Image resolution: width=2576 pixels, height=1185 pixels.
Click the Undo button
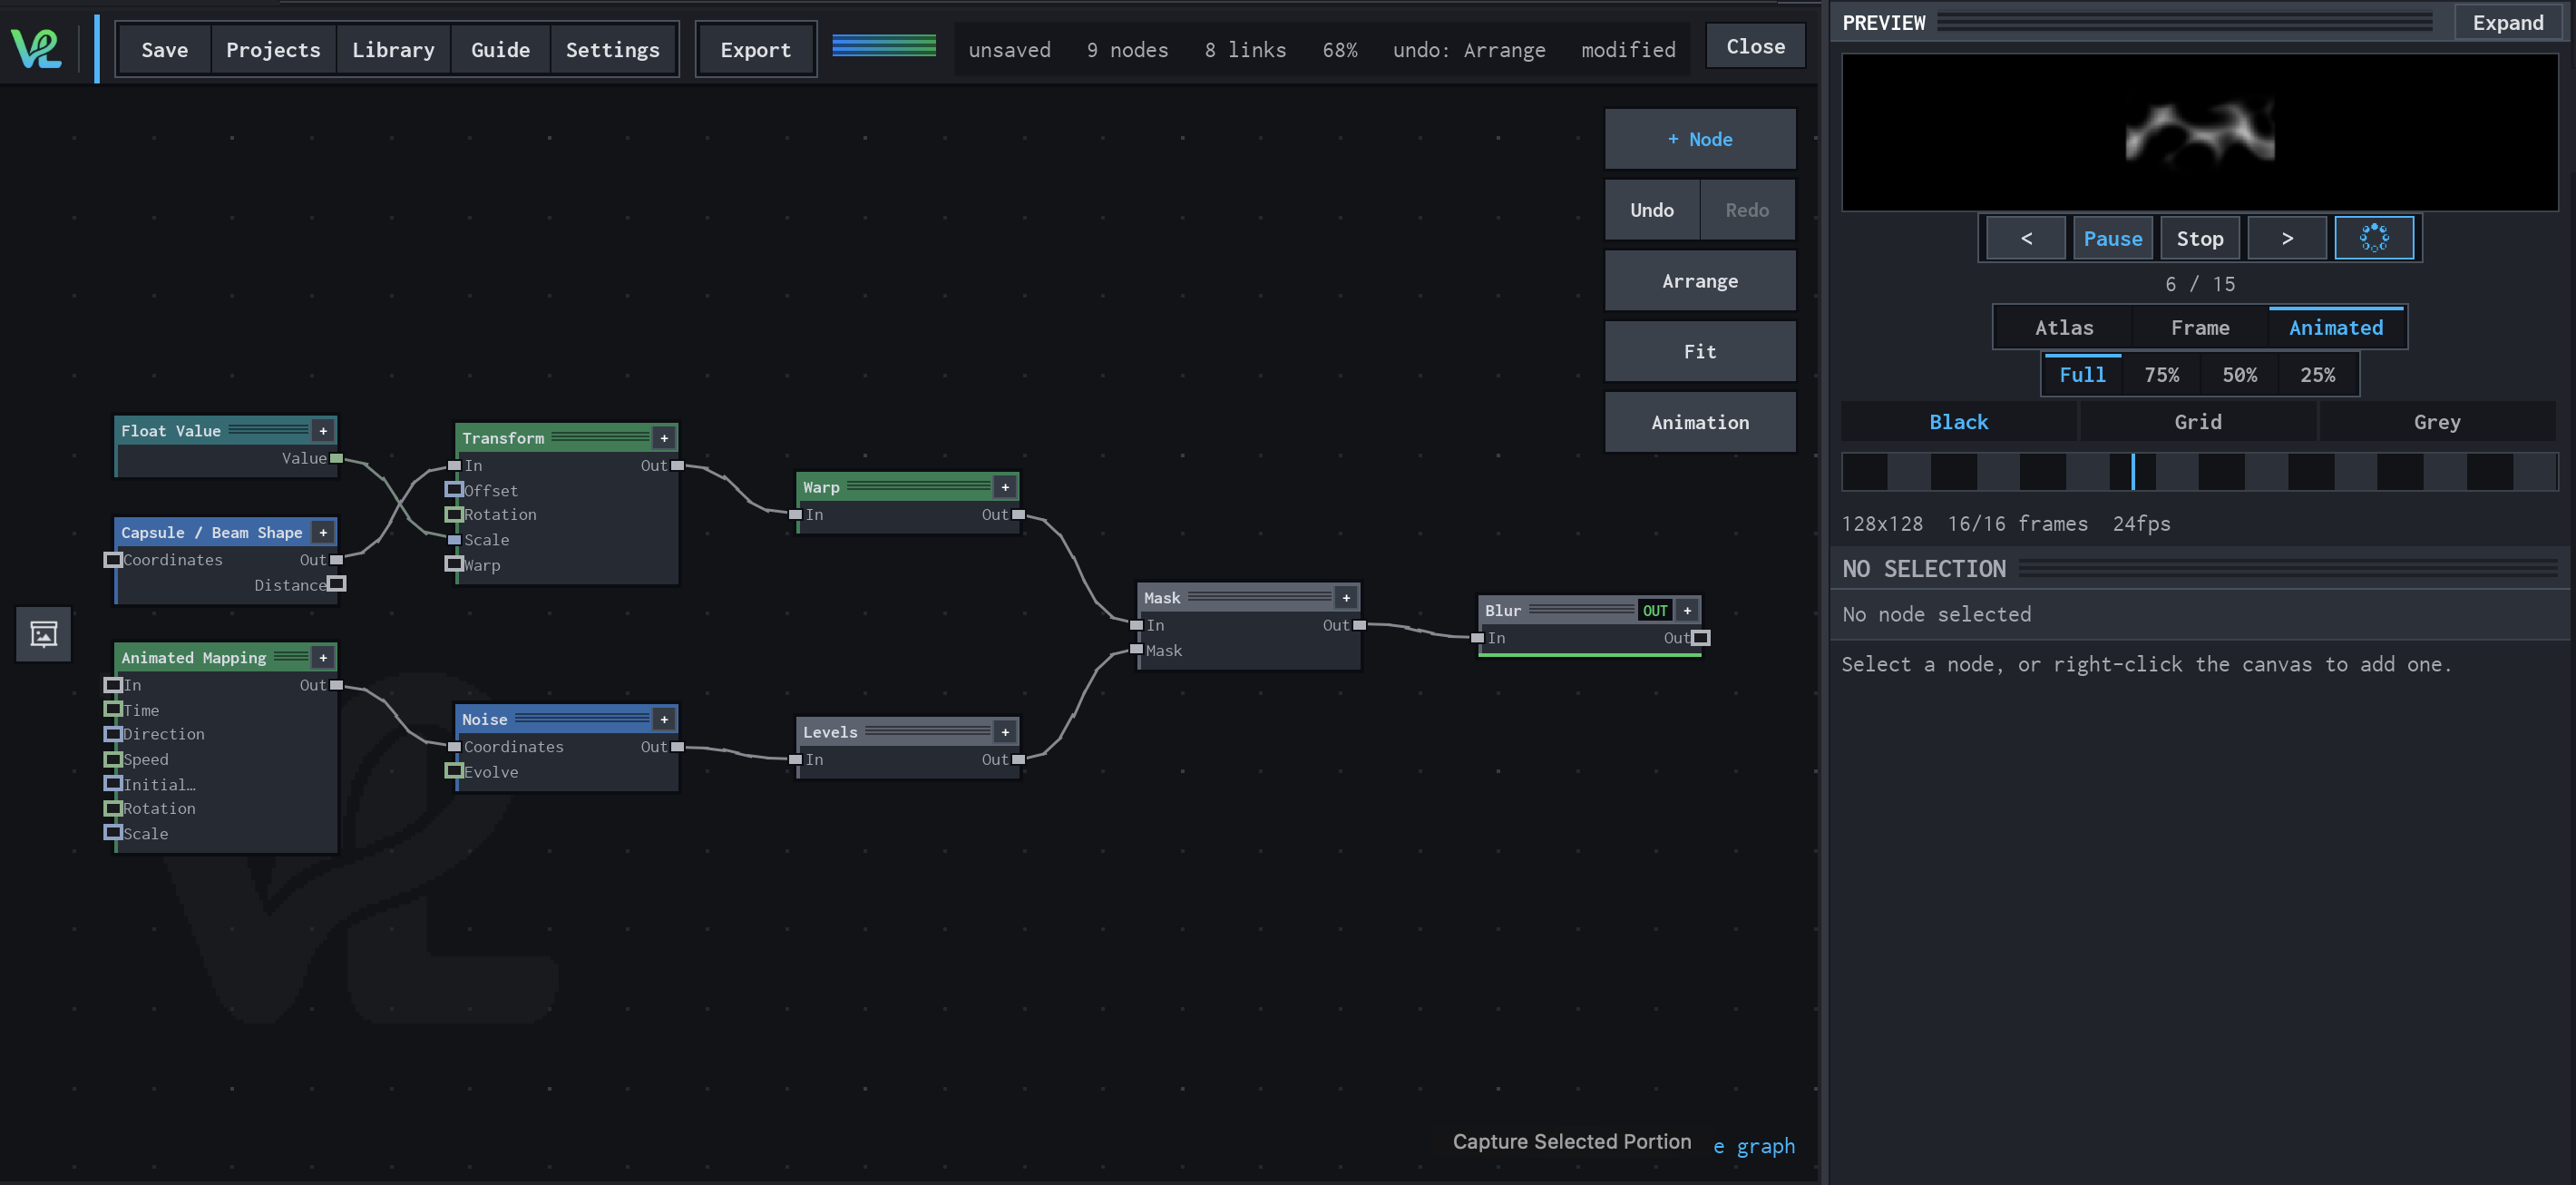pos(1652,210)
